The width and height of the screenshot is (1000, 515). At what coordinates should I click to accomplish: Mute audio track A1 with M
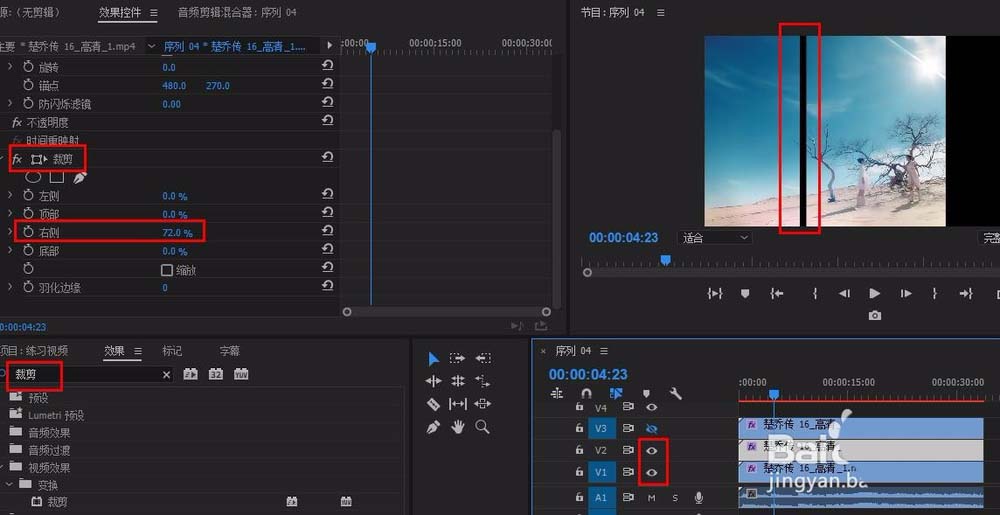[x=652, y=498]
